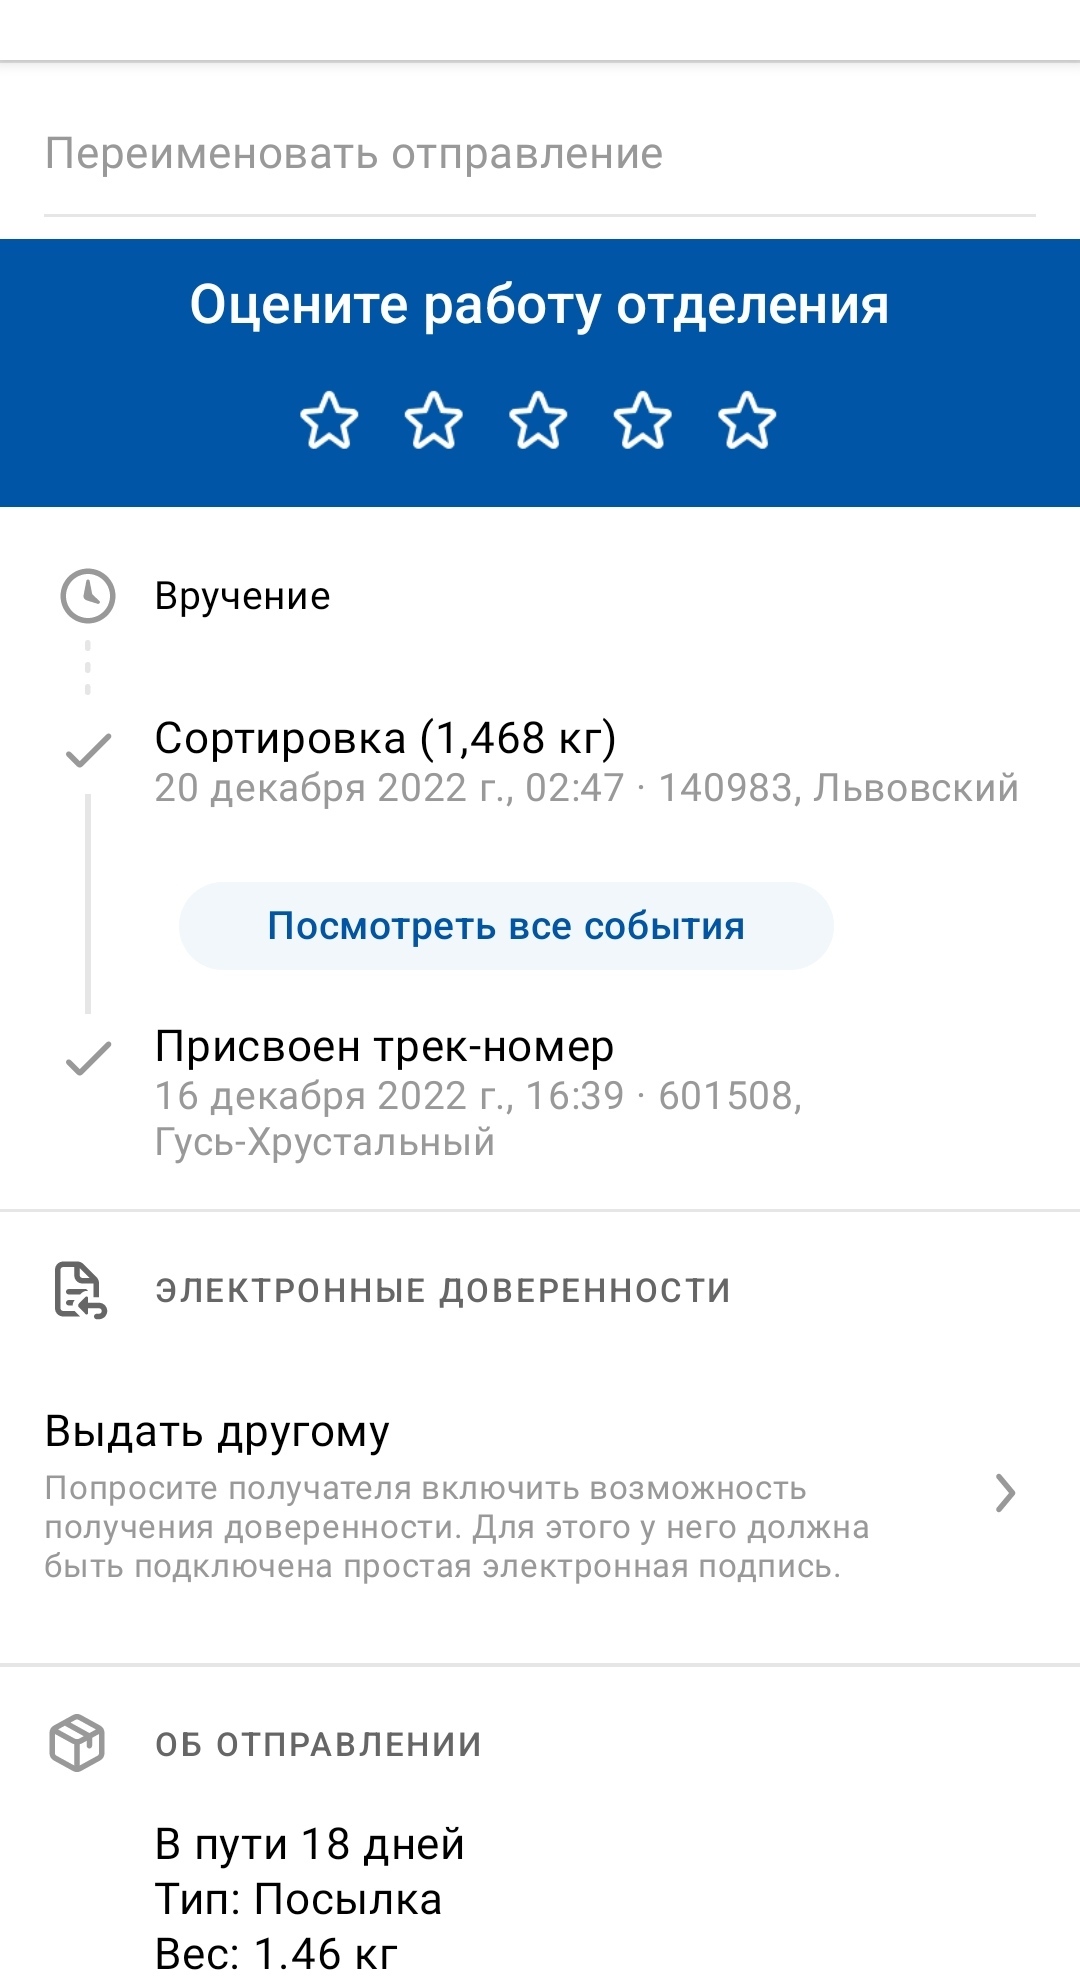
Task: Select the fourth rating star
Action: (643, 421)
